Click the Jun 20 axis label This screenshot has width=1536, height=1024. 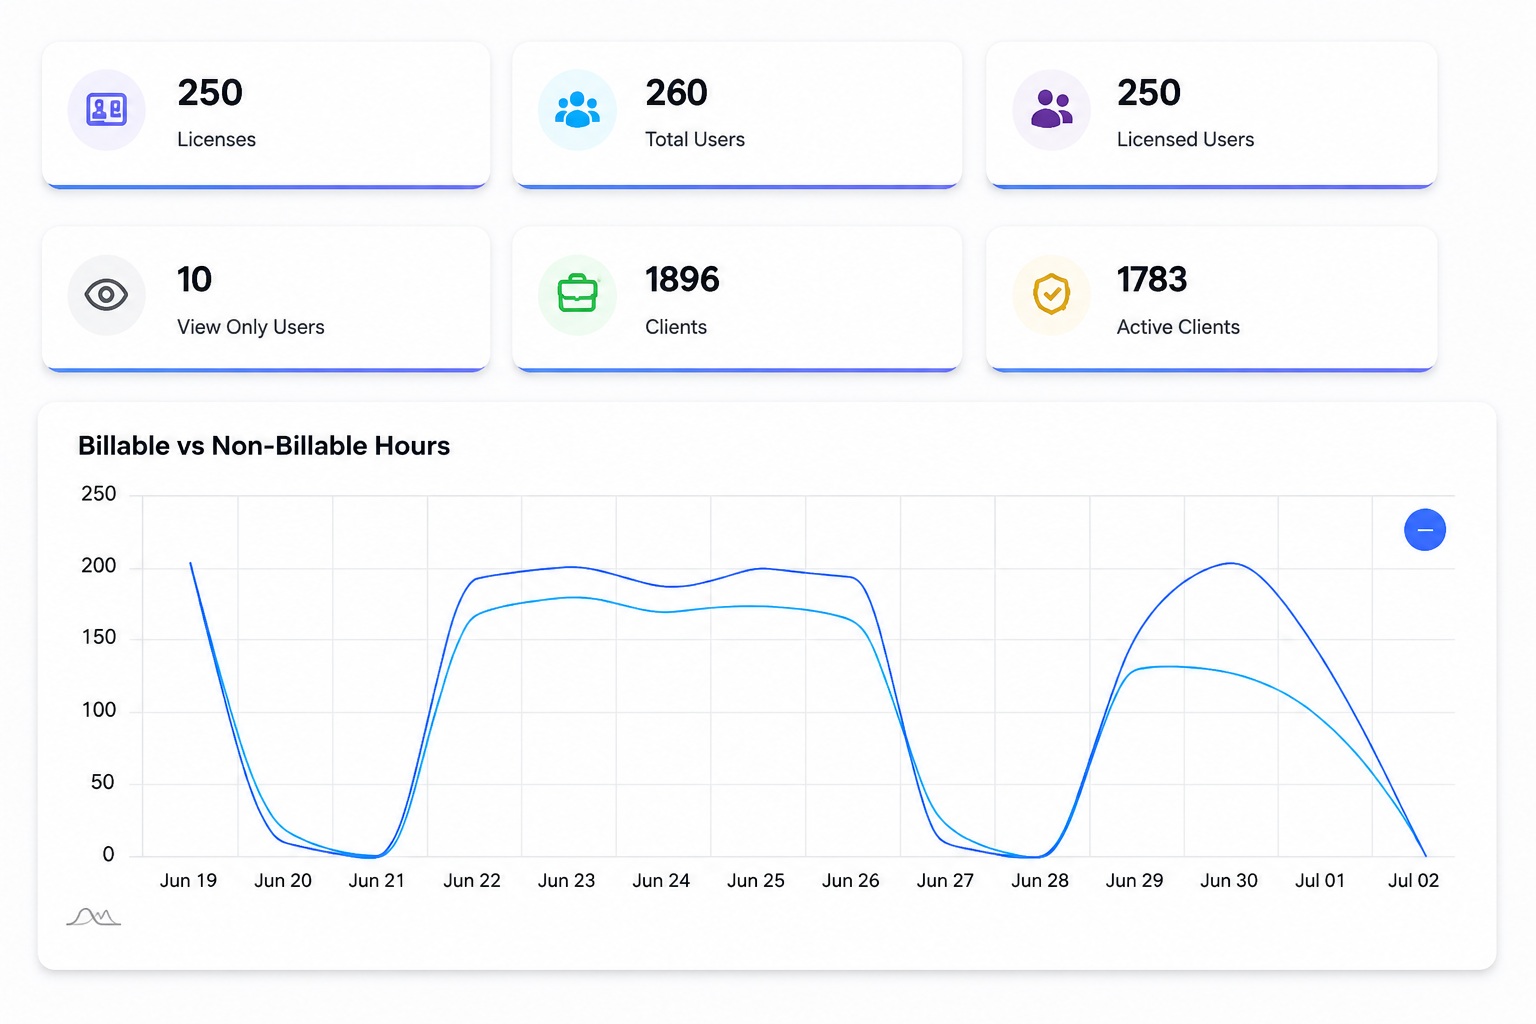(x=283, y=881)
